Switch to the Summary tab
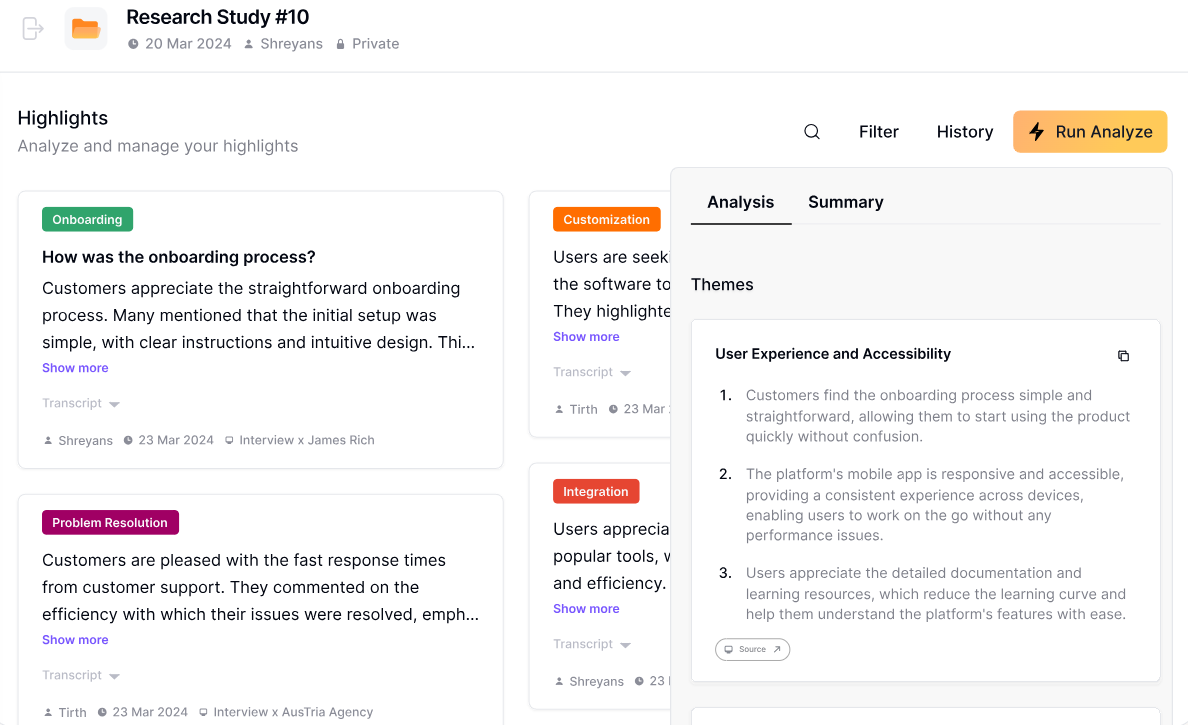This screenshot has height=725, width=1188. 846,202
